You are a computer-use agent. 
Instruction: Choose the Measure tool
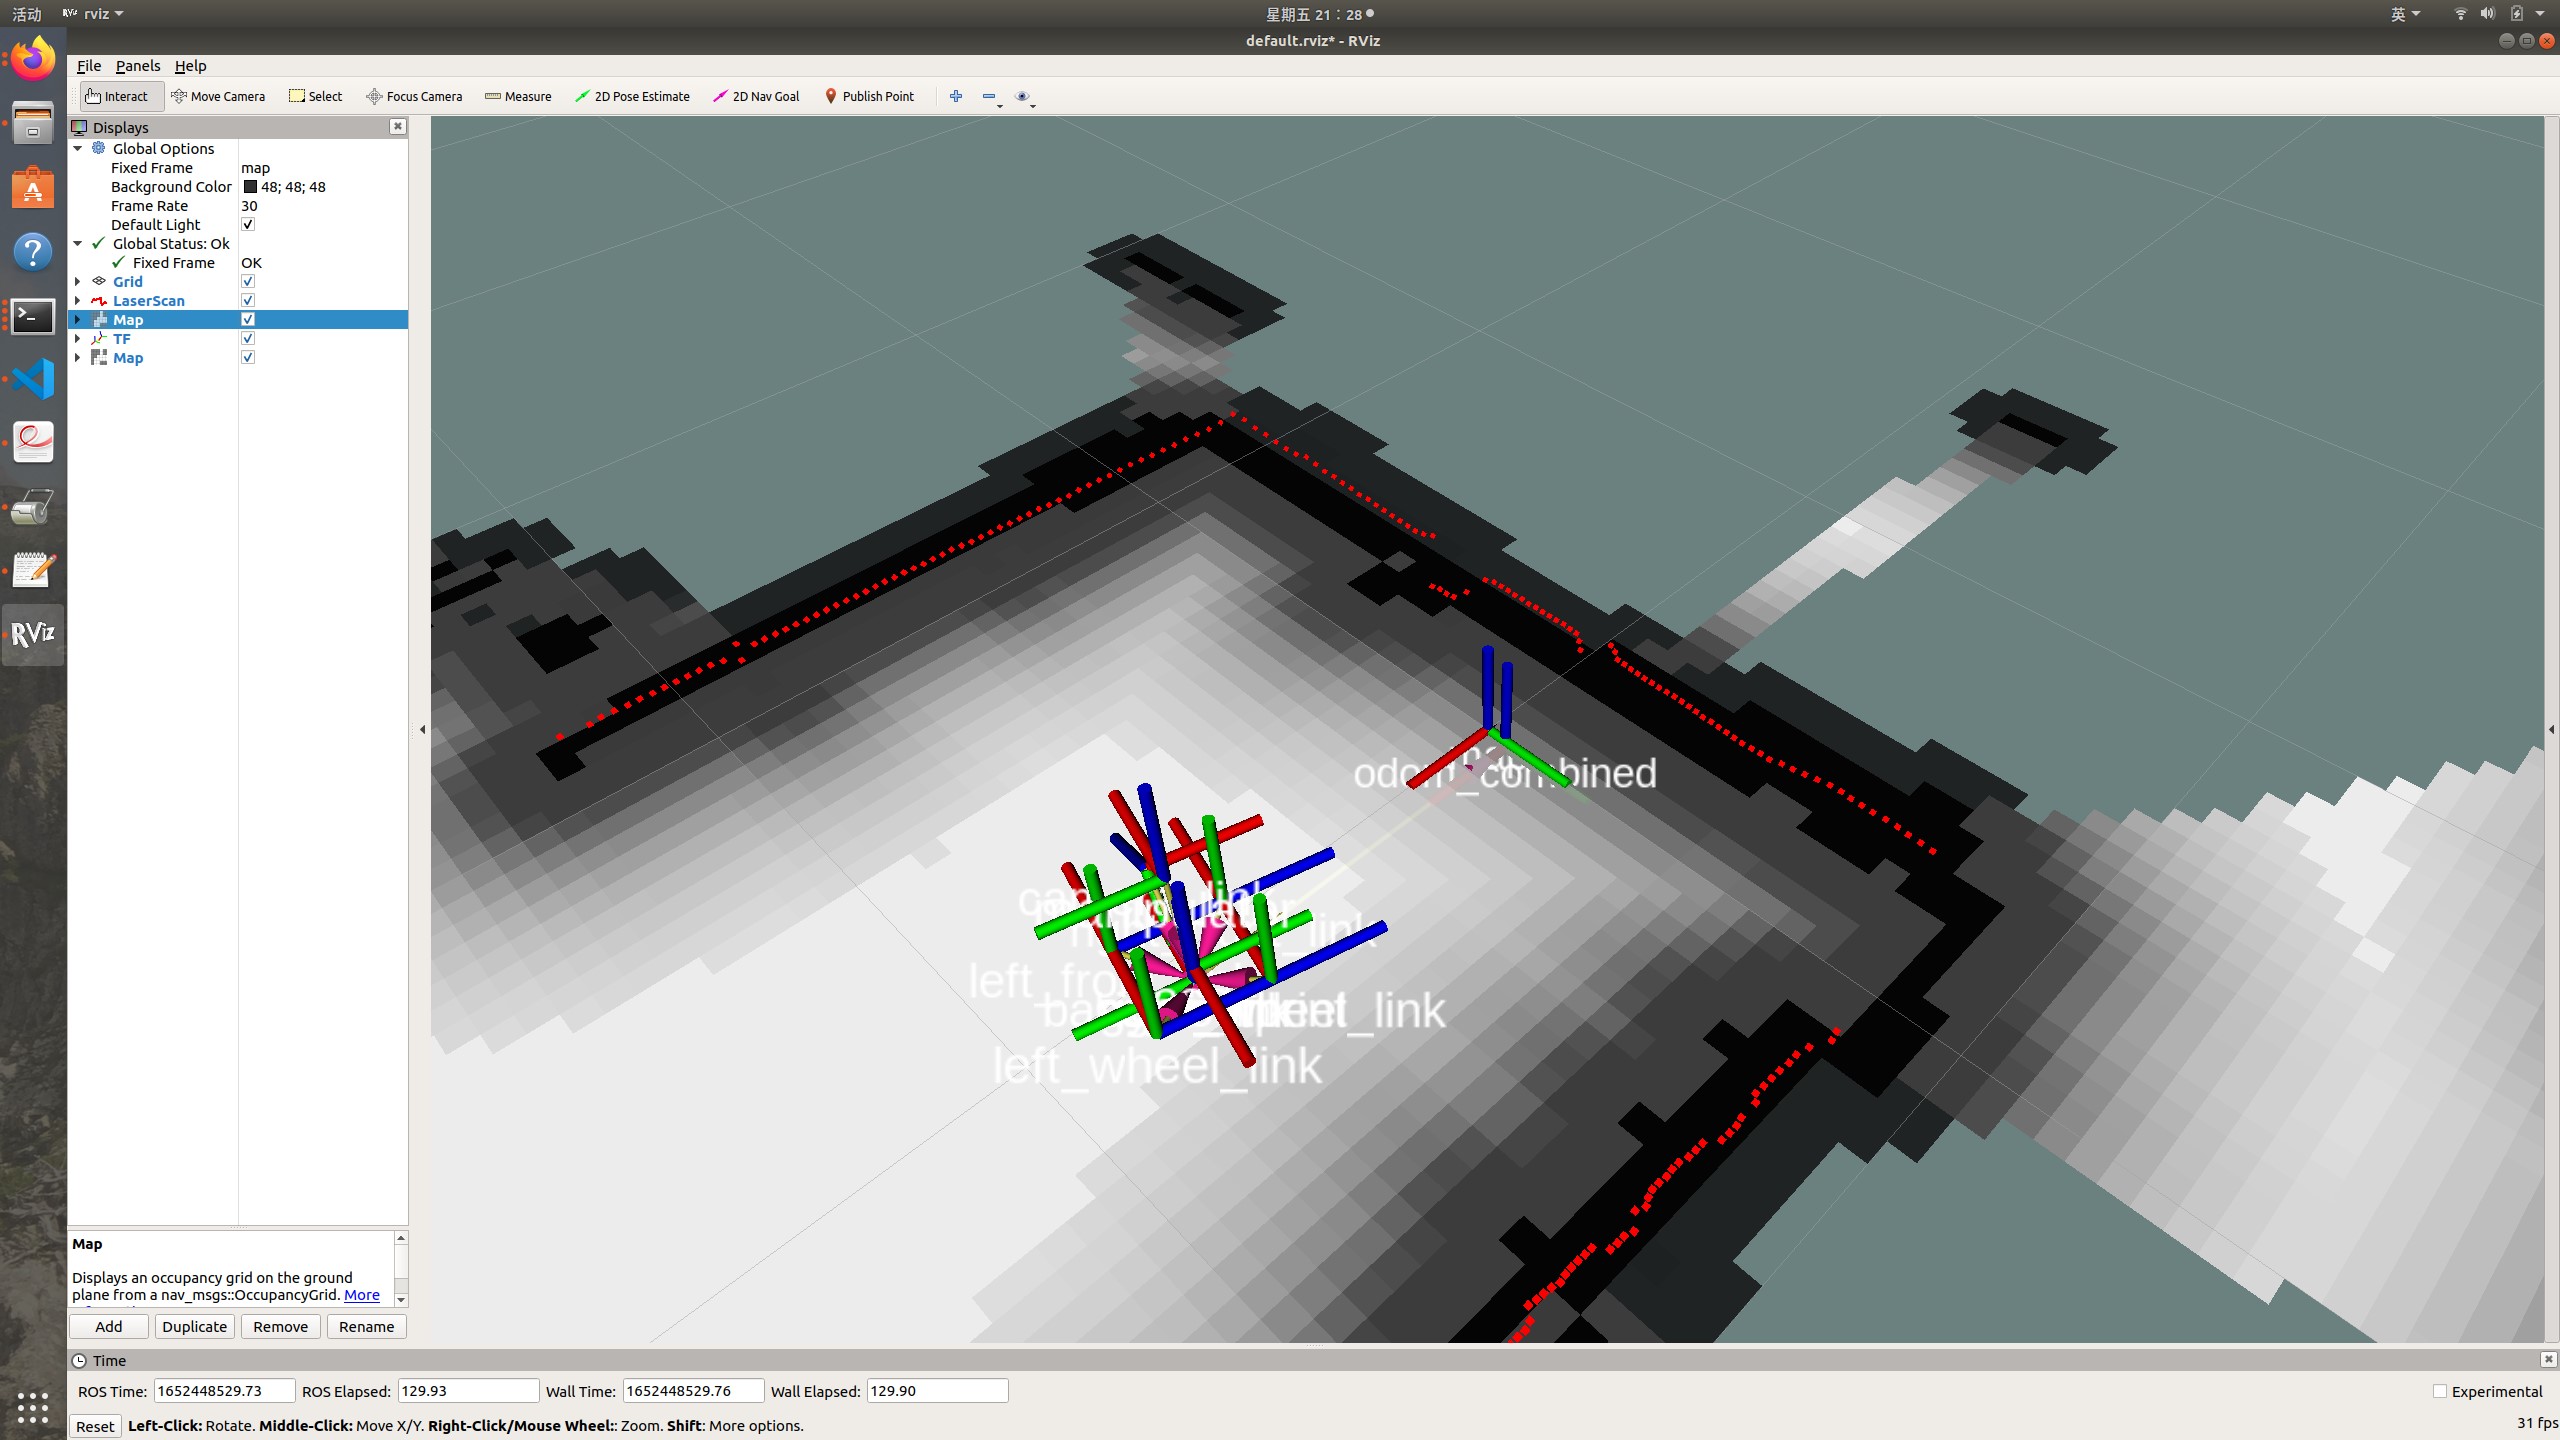coord(518,96)
